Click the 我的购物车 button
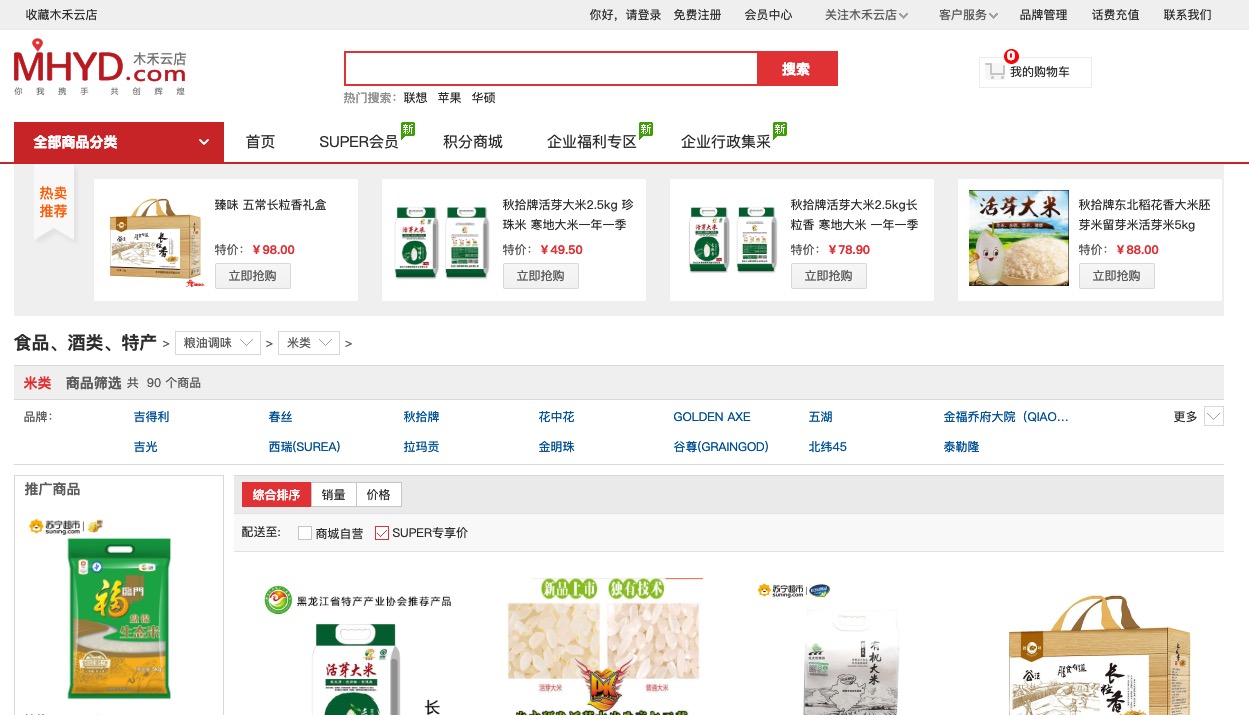1249x715 pixels. (x=1036, y=72)
